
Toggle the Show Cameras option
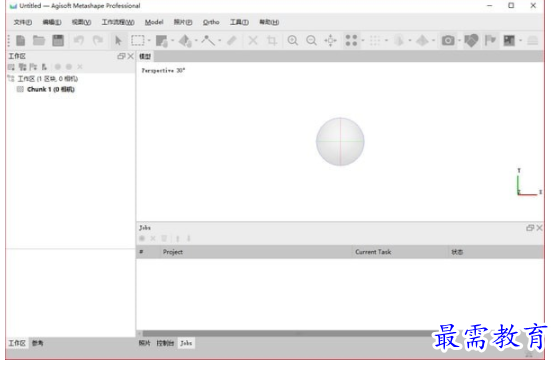coord(448,40)
